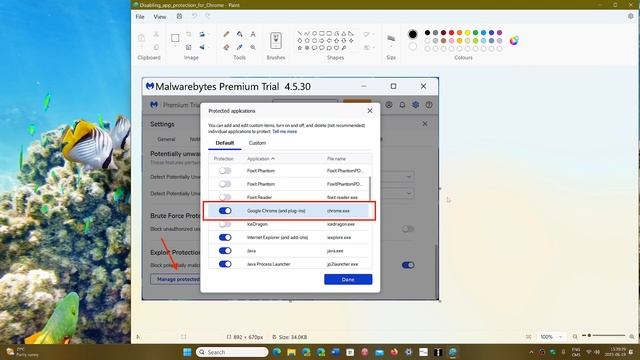640x360 pixels.
Task: Toggle the Brute Force Protection switch
Action: (408, 229)
